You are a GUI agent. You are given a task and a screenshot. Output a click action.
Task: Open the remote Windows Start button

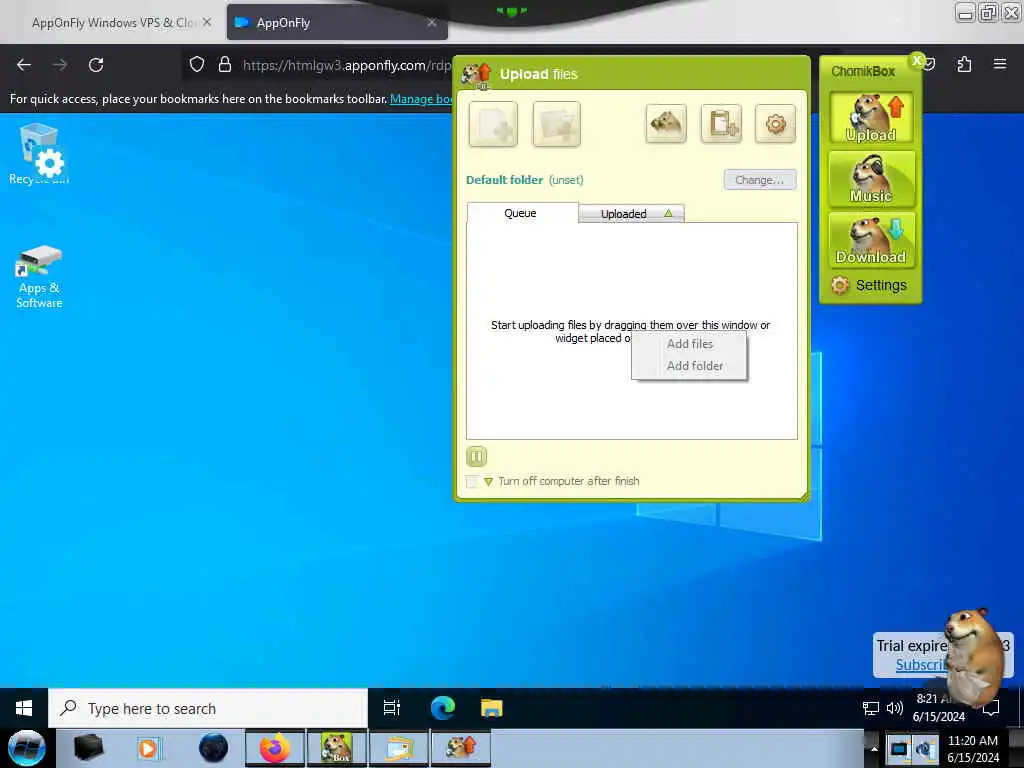click(24, 708)
